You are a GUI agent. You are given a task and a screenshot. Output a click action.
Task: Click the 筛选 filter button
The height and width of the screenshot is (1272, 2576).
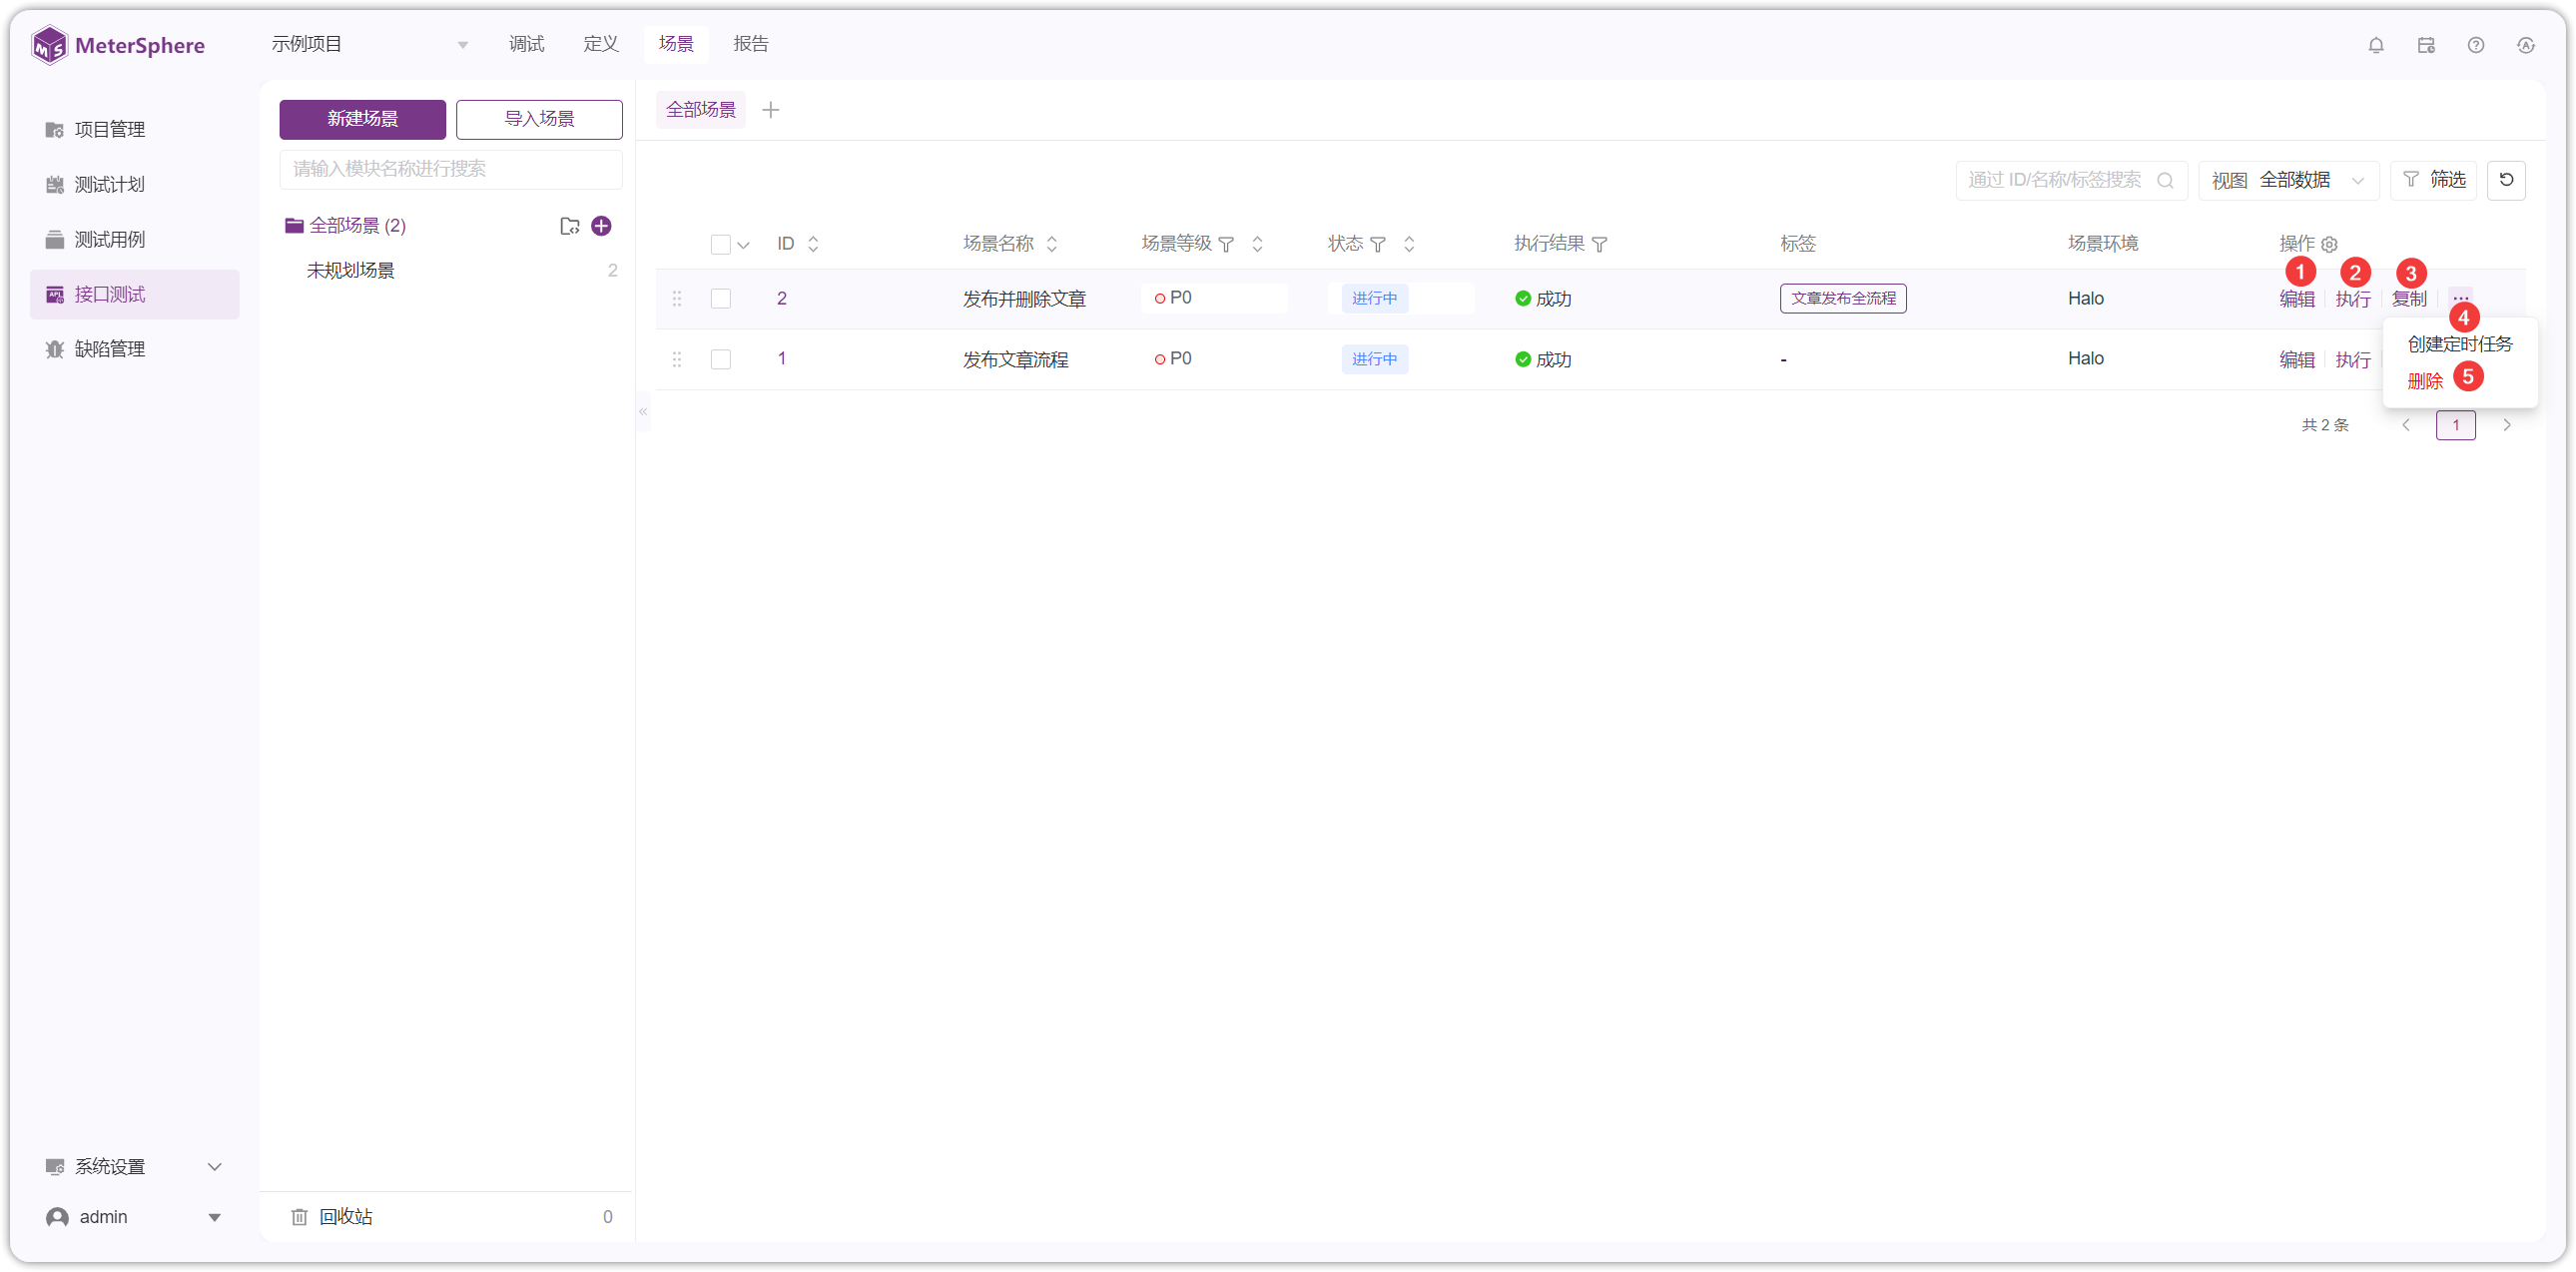(2434, 180)
